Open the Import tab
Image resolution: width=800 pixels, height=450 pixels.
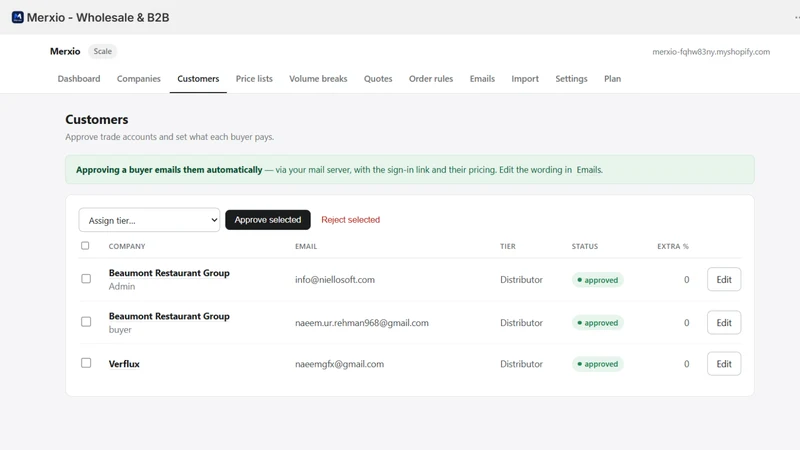tap(524, 79)
